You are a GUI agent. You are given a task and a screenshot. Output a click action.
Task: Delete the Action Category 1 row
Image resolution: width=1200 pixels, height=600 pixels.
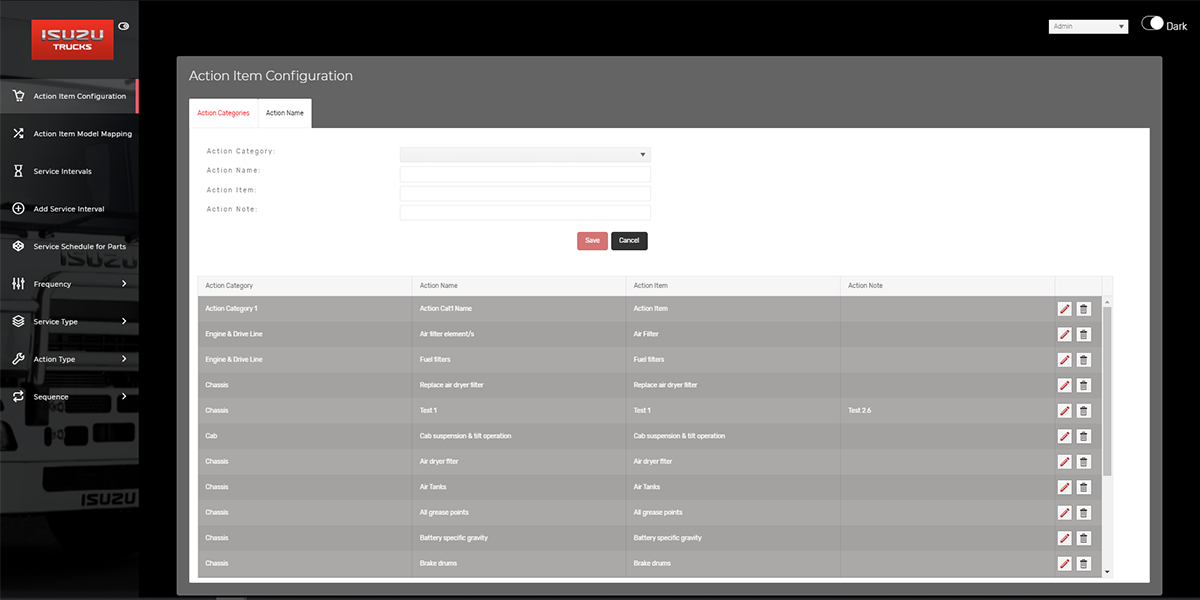click(x=1083, y=309)
